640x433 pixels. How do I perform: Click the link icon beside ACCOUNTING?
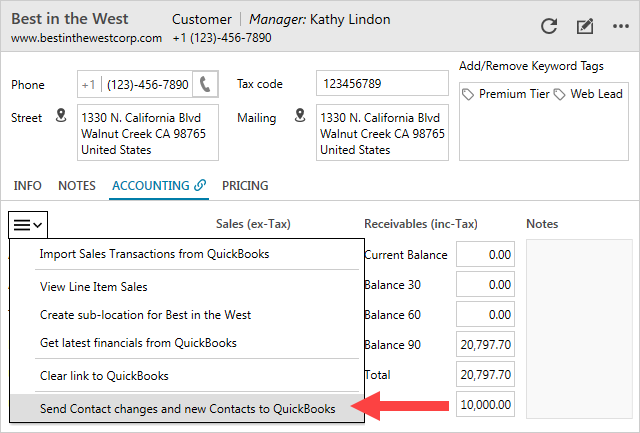click(x=200, y=186)
